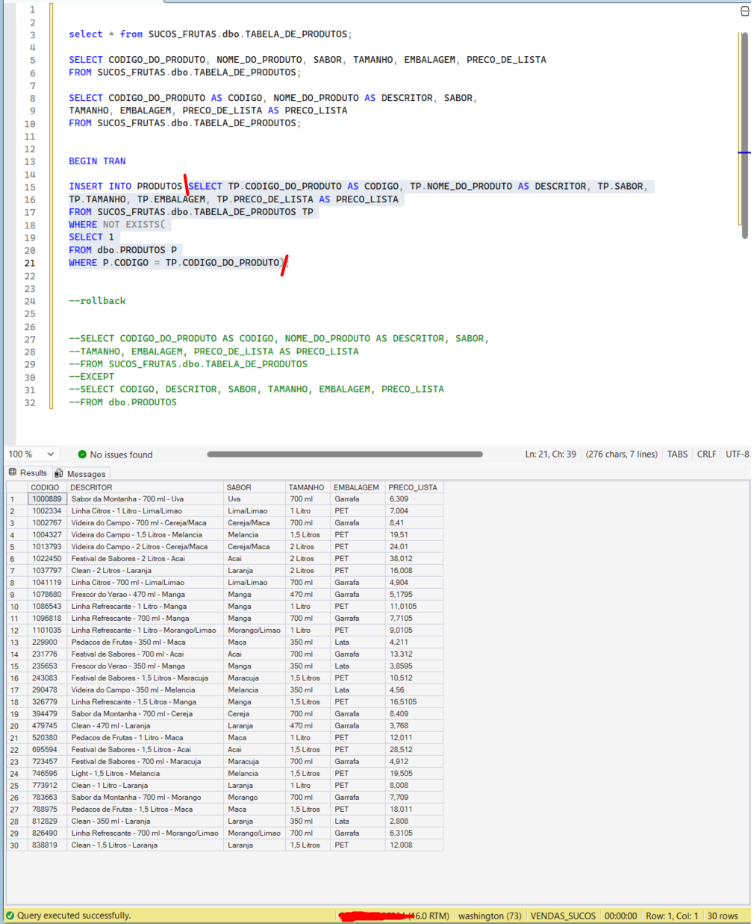Switch to the Results tab
Viewport: 754px width, 924px height.
(27, 473)
